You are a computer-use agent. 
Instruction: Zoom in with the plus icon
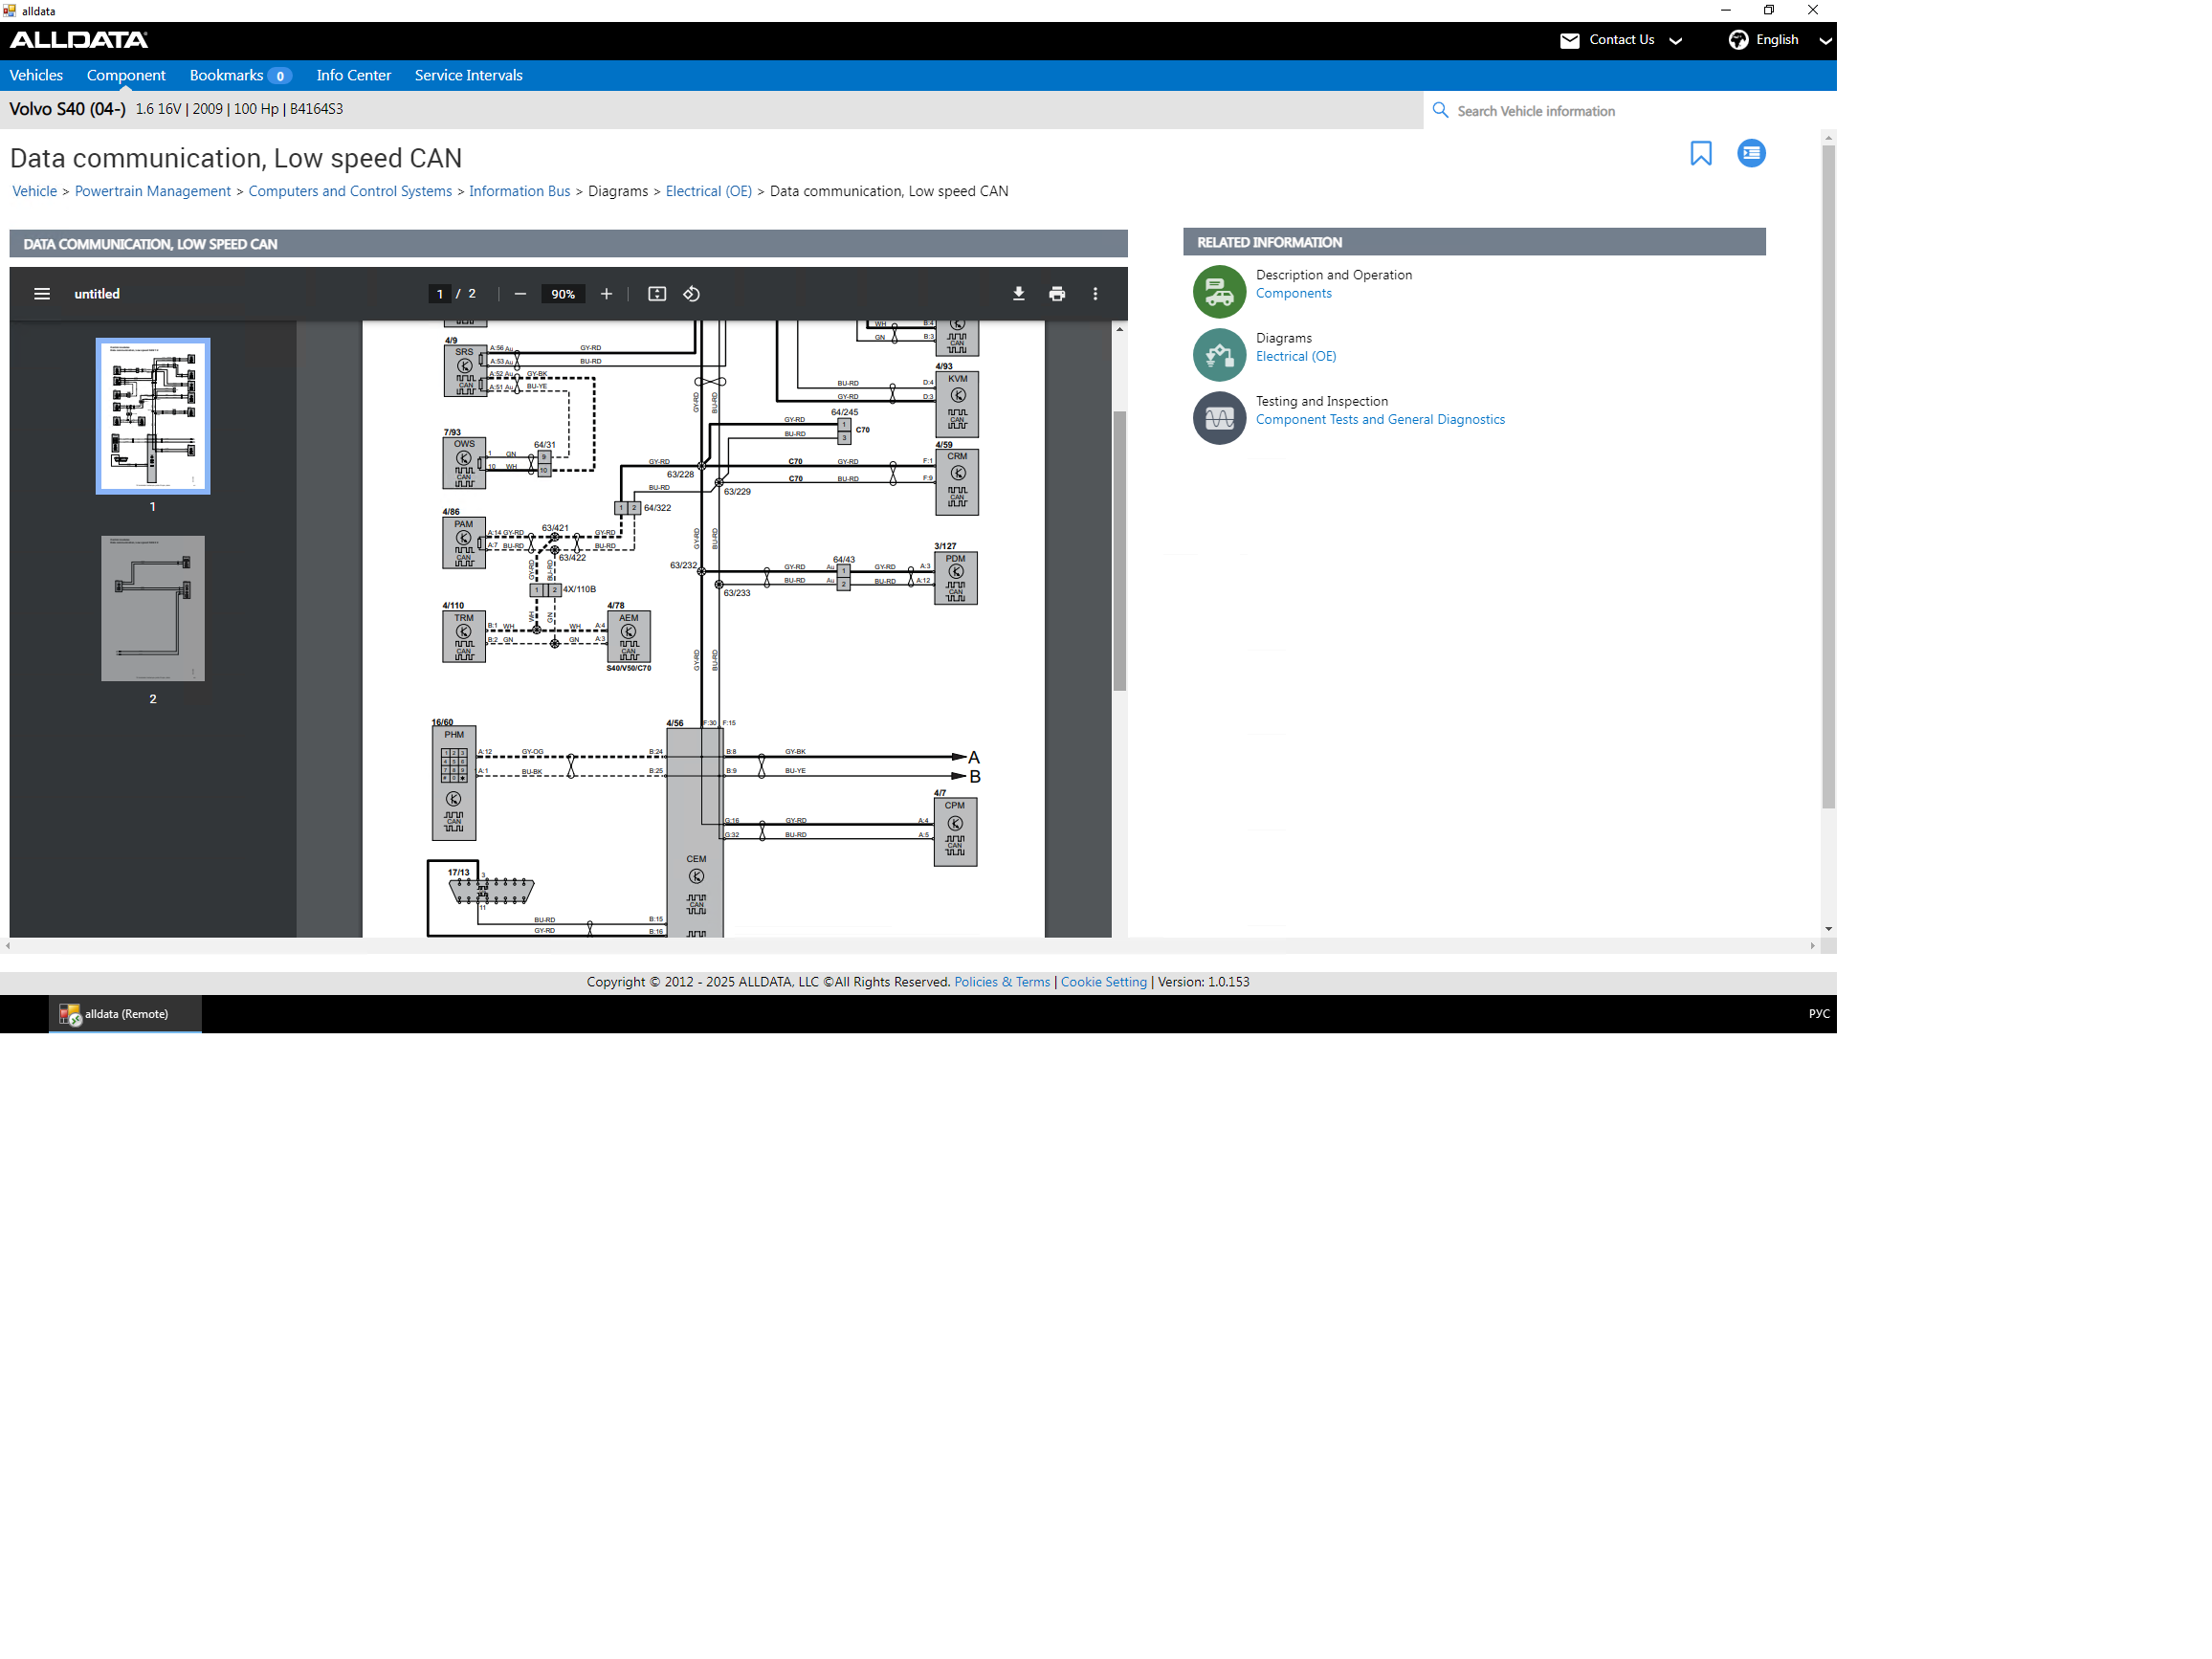[606, 294]
